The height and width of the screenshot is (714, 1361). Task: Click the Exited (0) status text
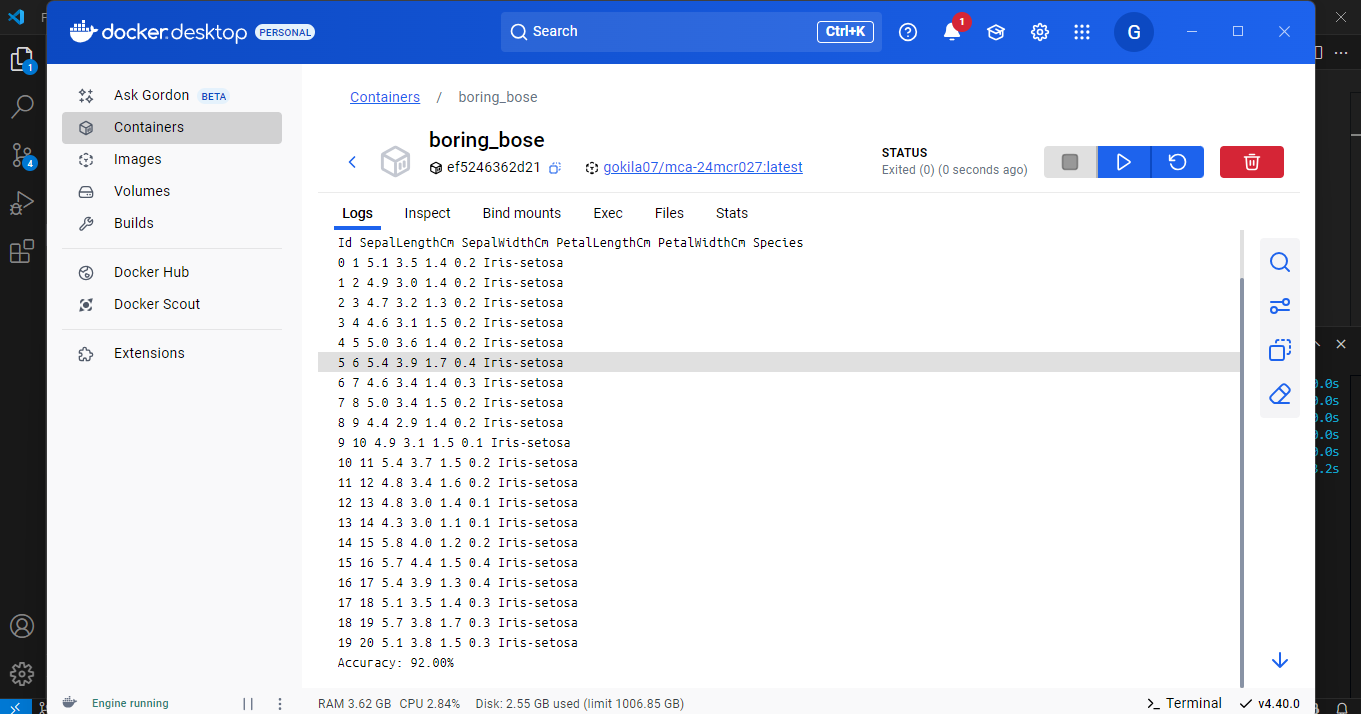click(x=954, y=170)
